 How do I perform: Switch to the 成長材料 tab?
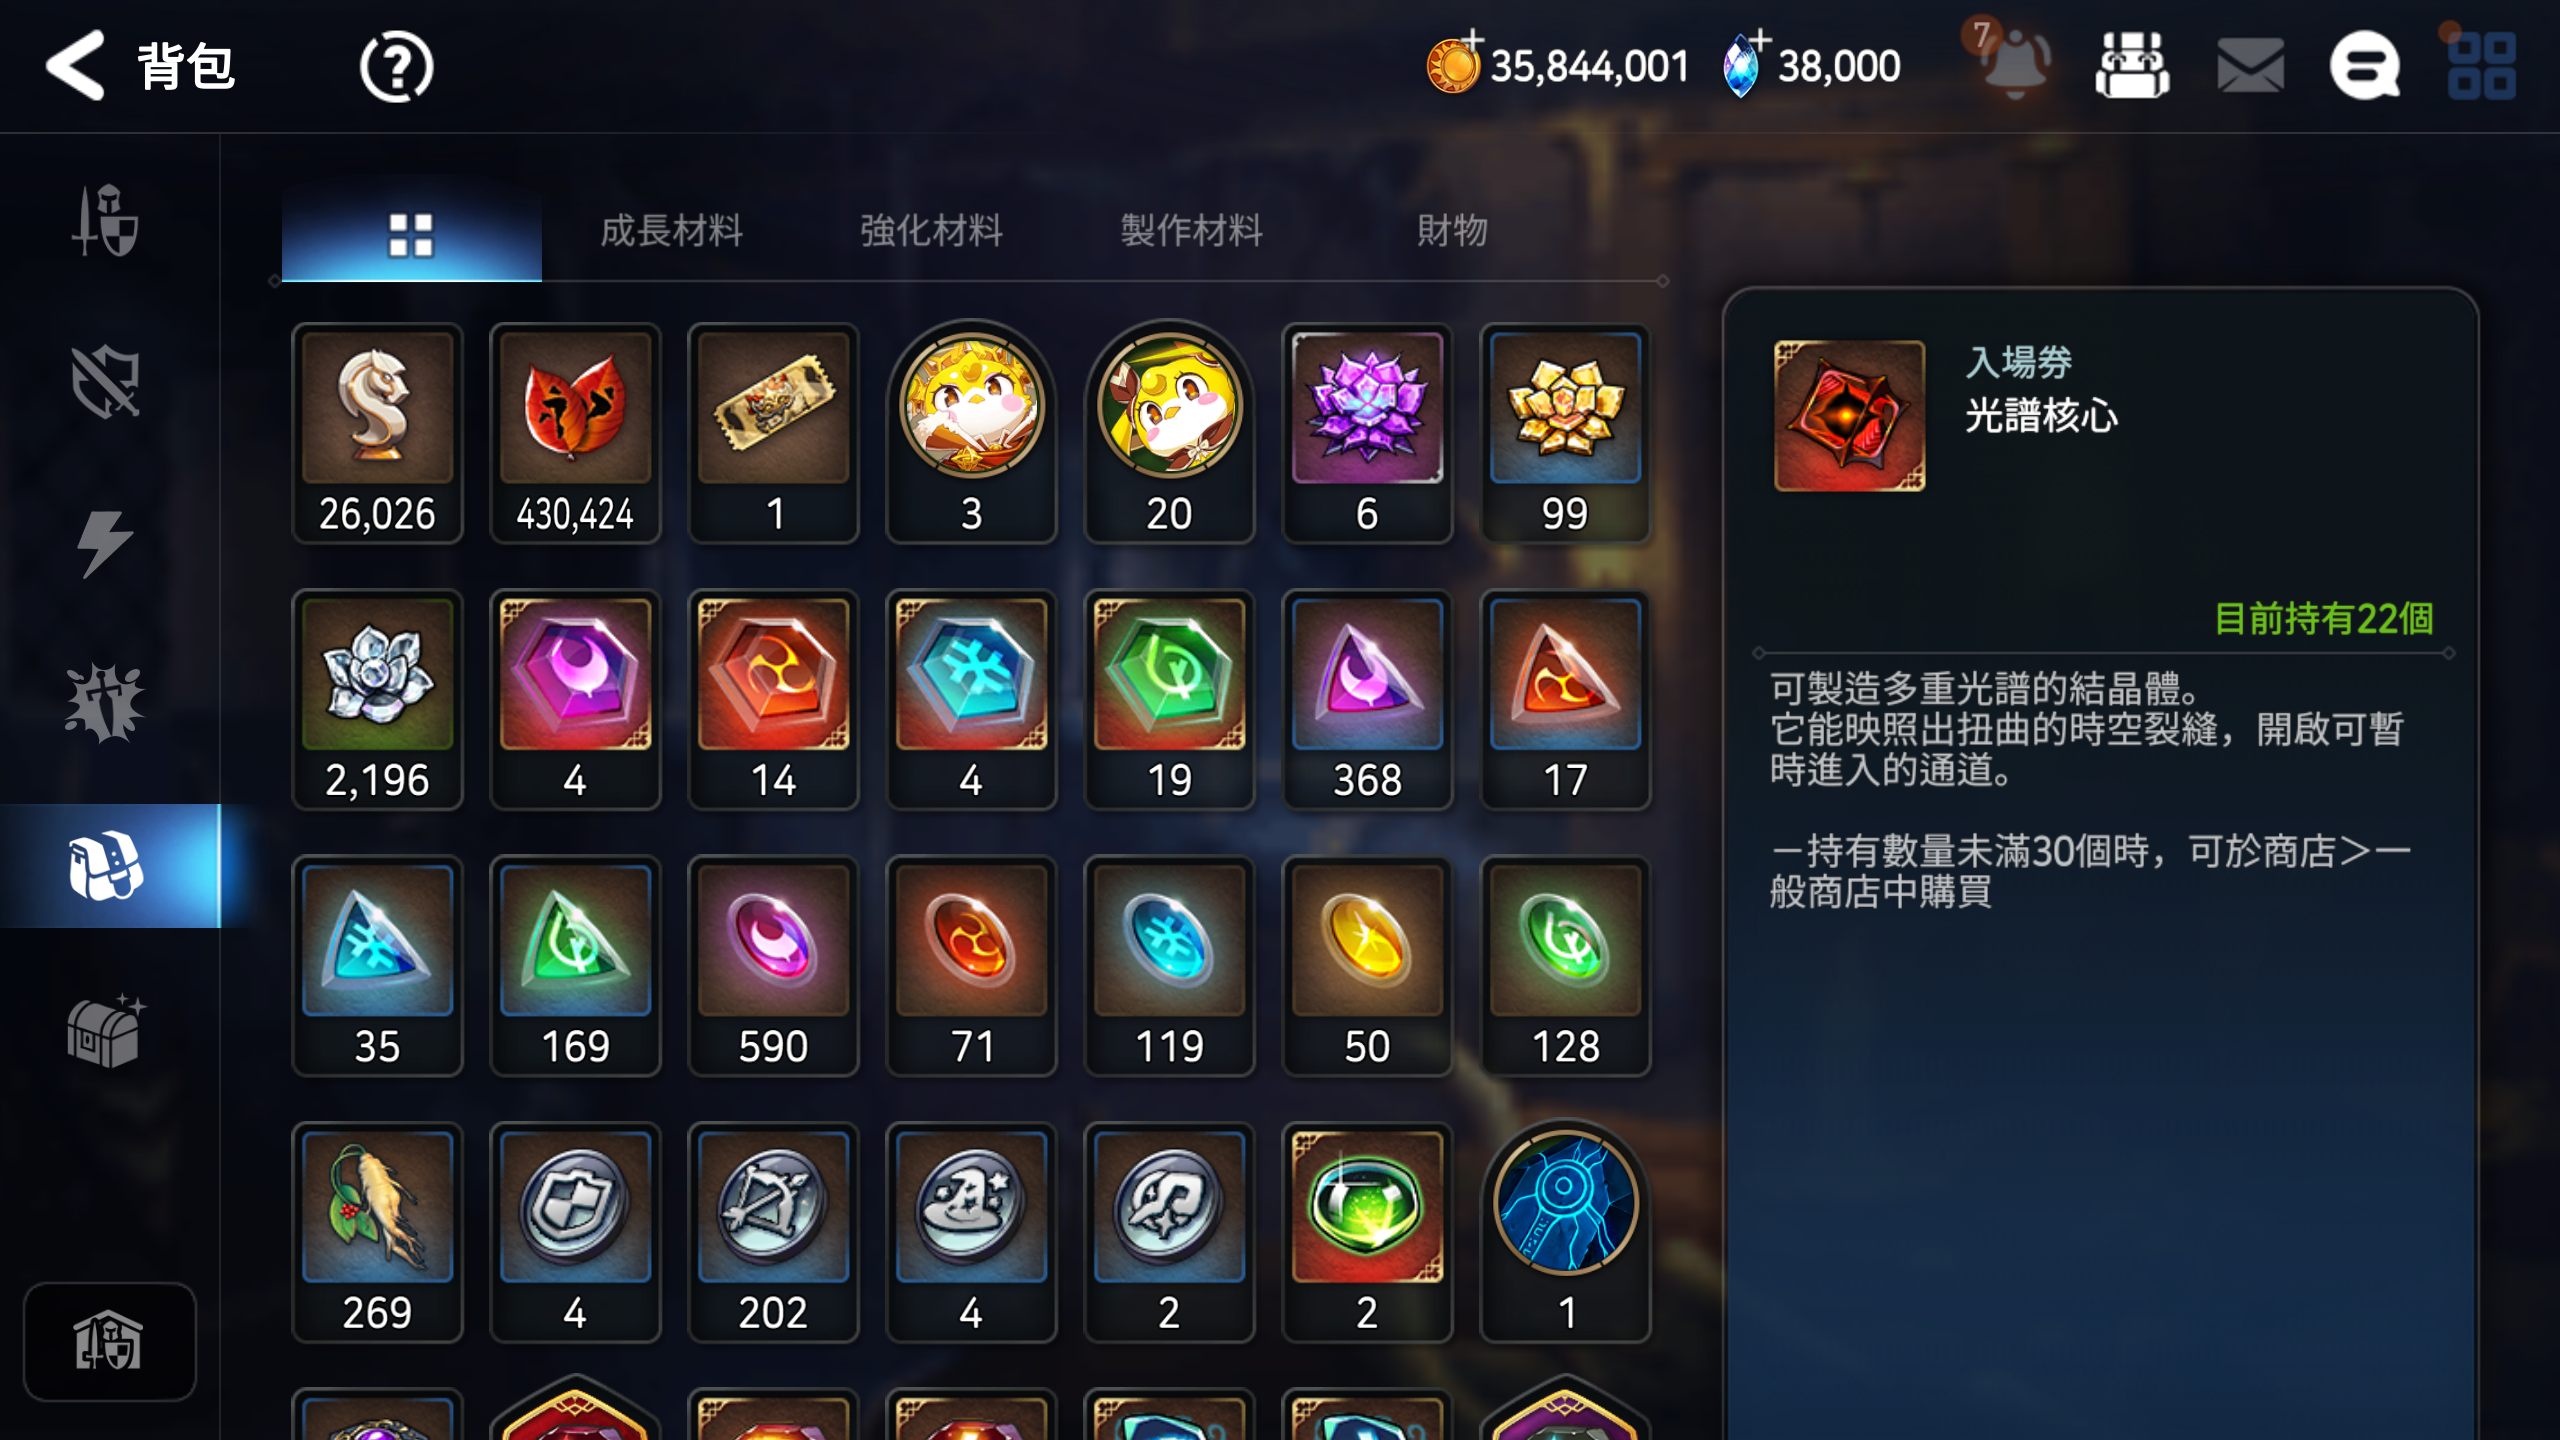tap(672, 231)
